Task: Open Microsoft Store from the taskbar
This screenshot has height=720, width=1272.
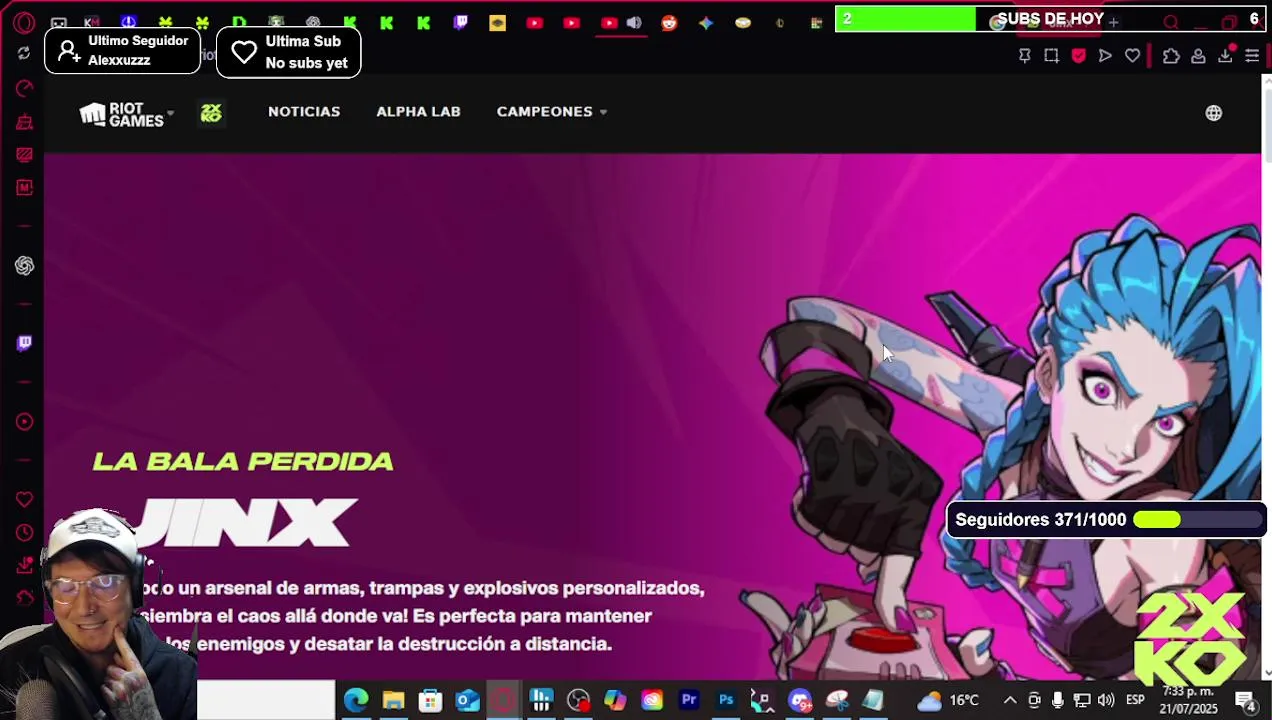Action: 430,700
